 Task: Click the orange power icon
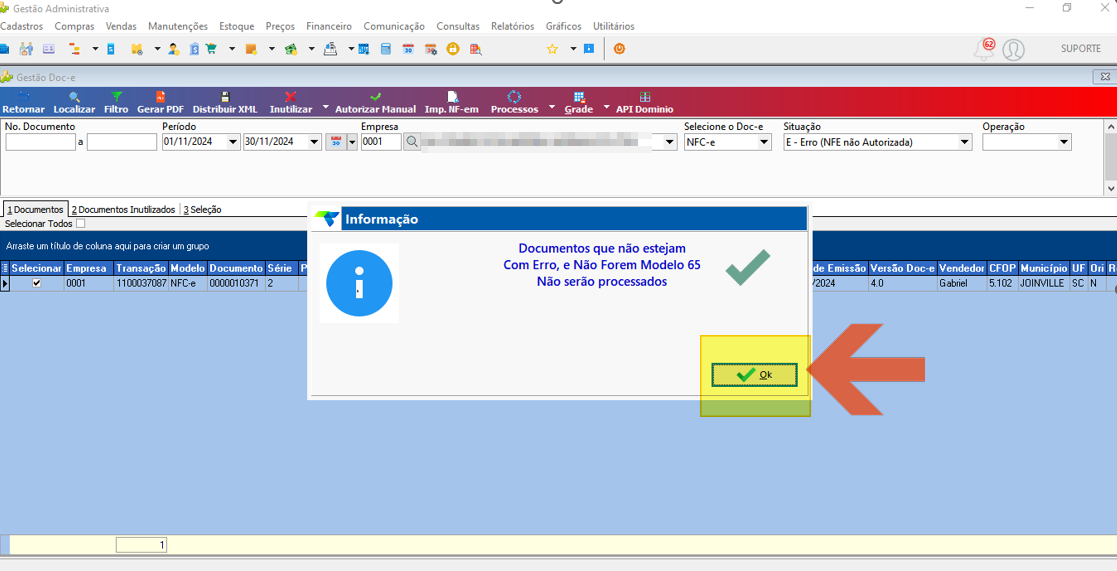coord(619,49)
